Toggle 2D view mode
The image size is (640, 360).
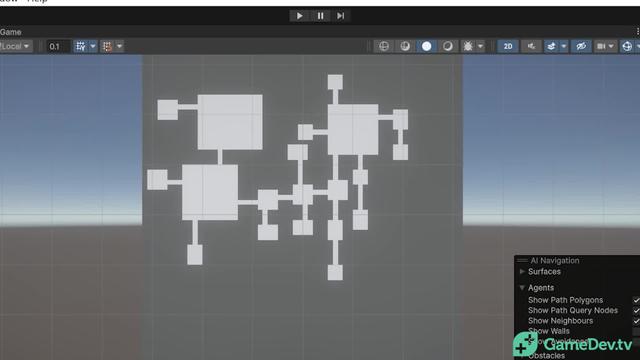(x=508, y=46)
